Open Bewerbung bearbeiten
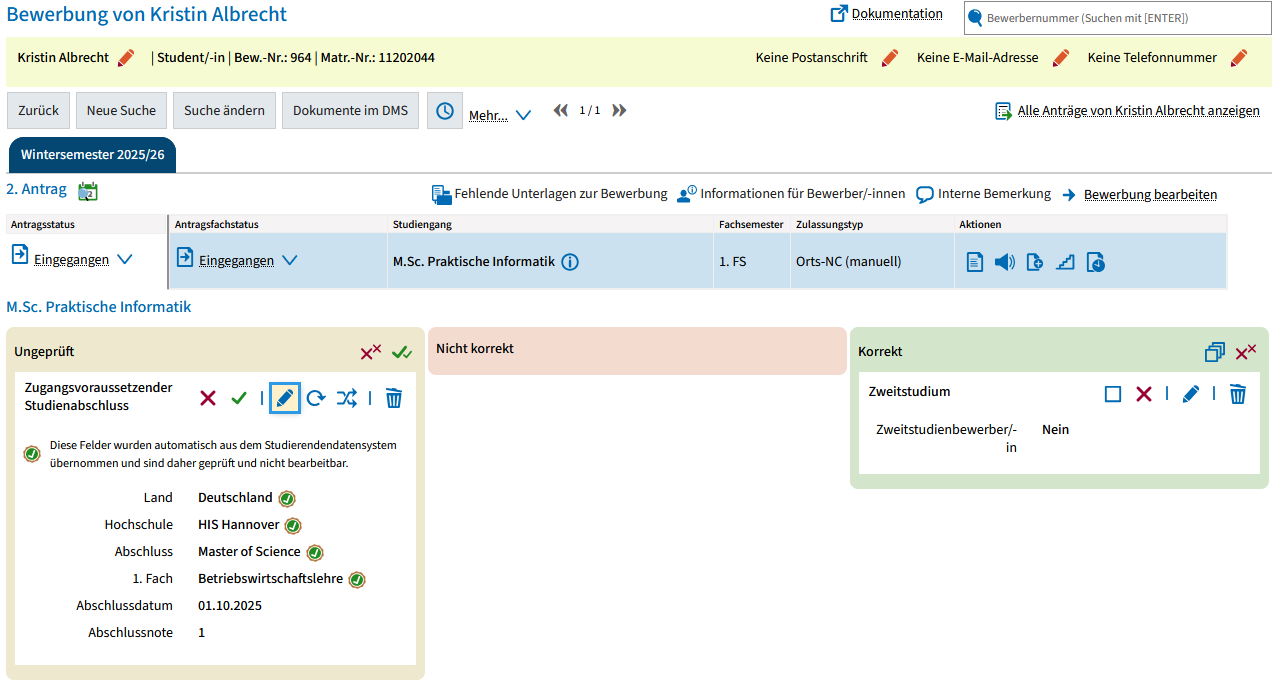The image size is (1277, 683). tap(1150, 194)
